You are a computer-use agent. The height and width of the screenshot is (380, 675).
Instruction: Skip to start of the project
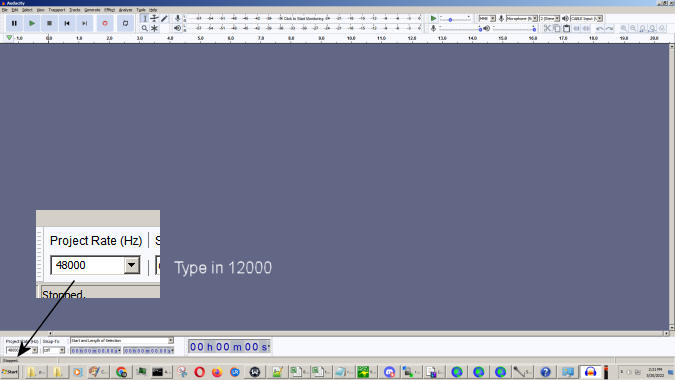click(67, 23)
